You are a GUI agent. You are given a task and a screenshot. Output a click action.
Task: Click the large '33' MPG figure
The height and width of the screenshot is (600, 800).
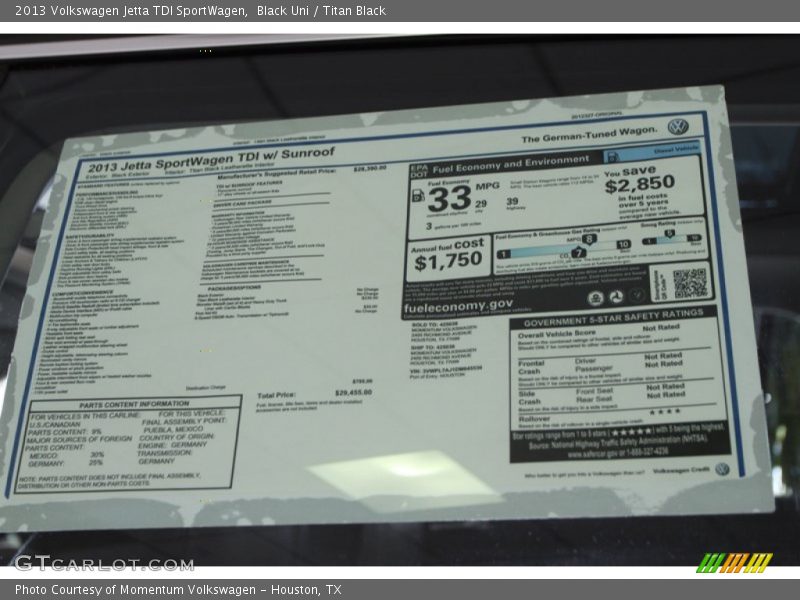449,198
